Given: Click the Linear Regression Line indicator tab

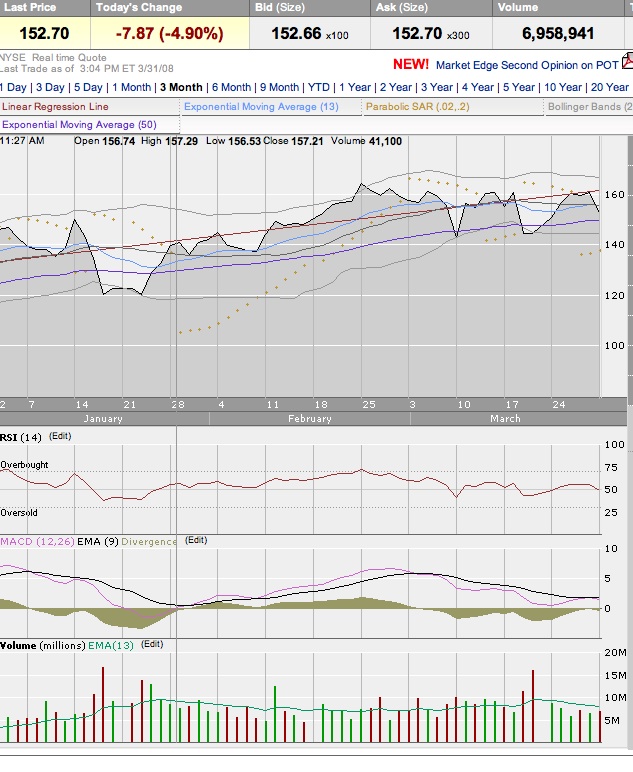Looking at the screenshot, I should (54, 106).
